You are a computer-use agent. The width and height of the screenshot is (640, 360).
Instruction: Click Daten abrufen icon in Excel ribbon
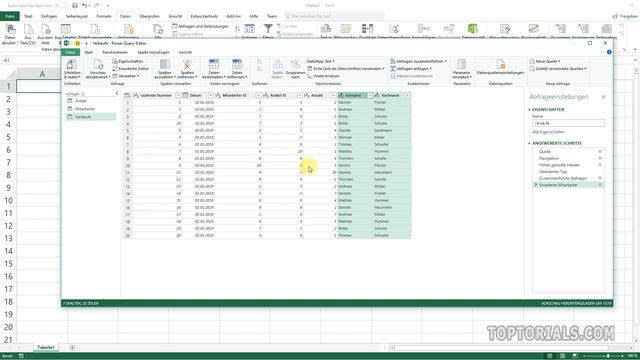pyautogui.click(x=10, y=29)
